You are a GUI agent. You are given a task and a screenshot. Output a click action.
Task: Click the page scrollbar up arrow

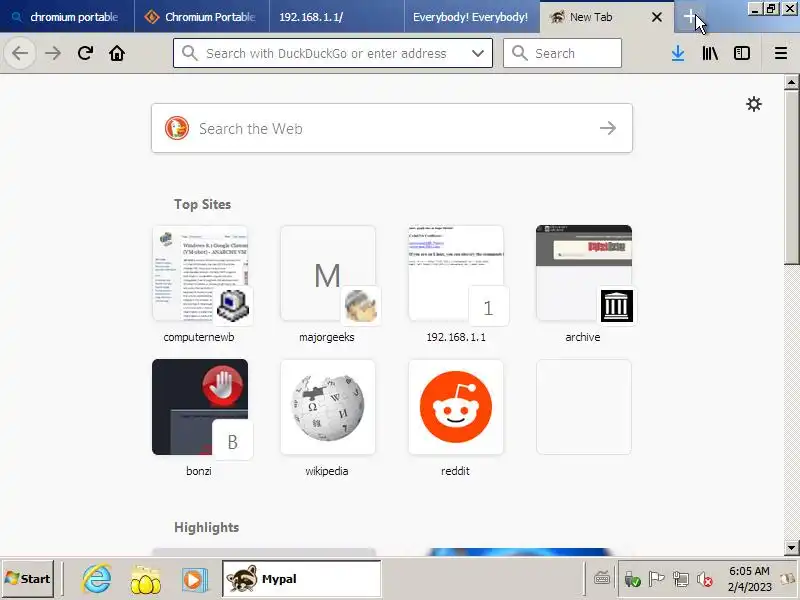click(x=791, y=82)
